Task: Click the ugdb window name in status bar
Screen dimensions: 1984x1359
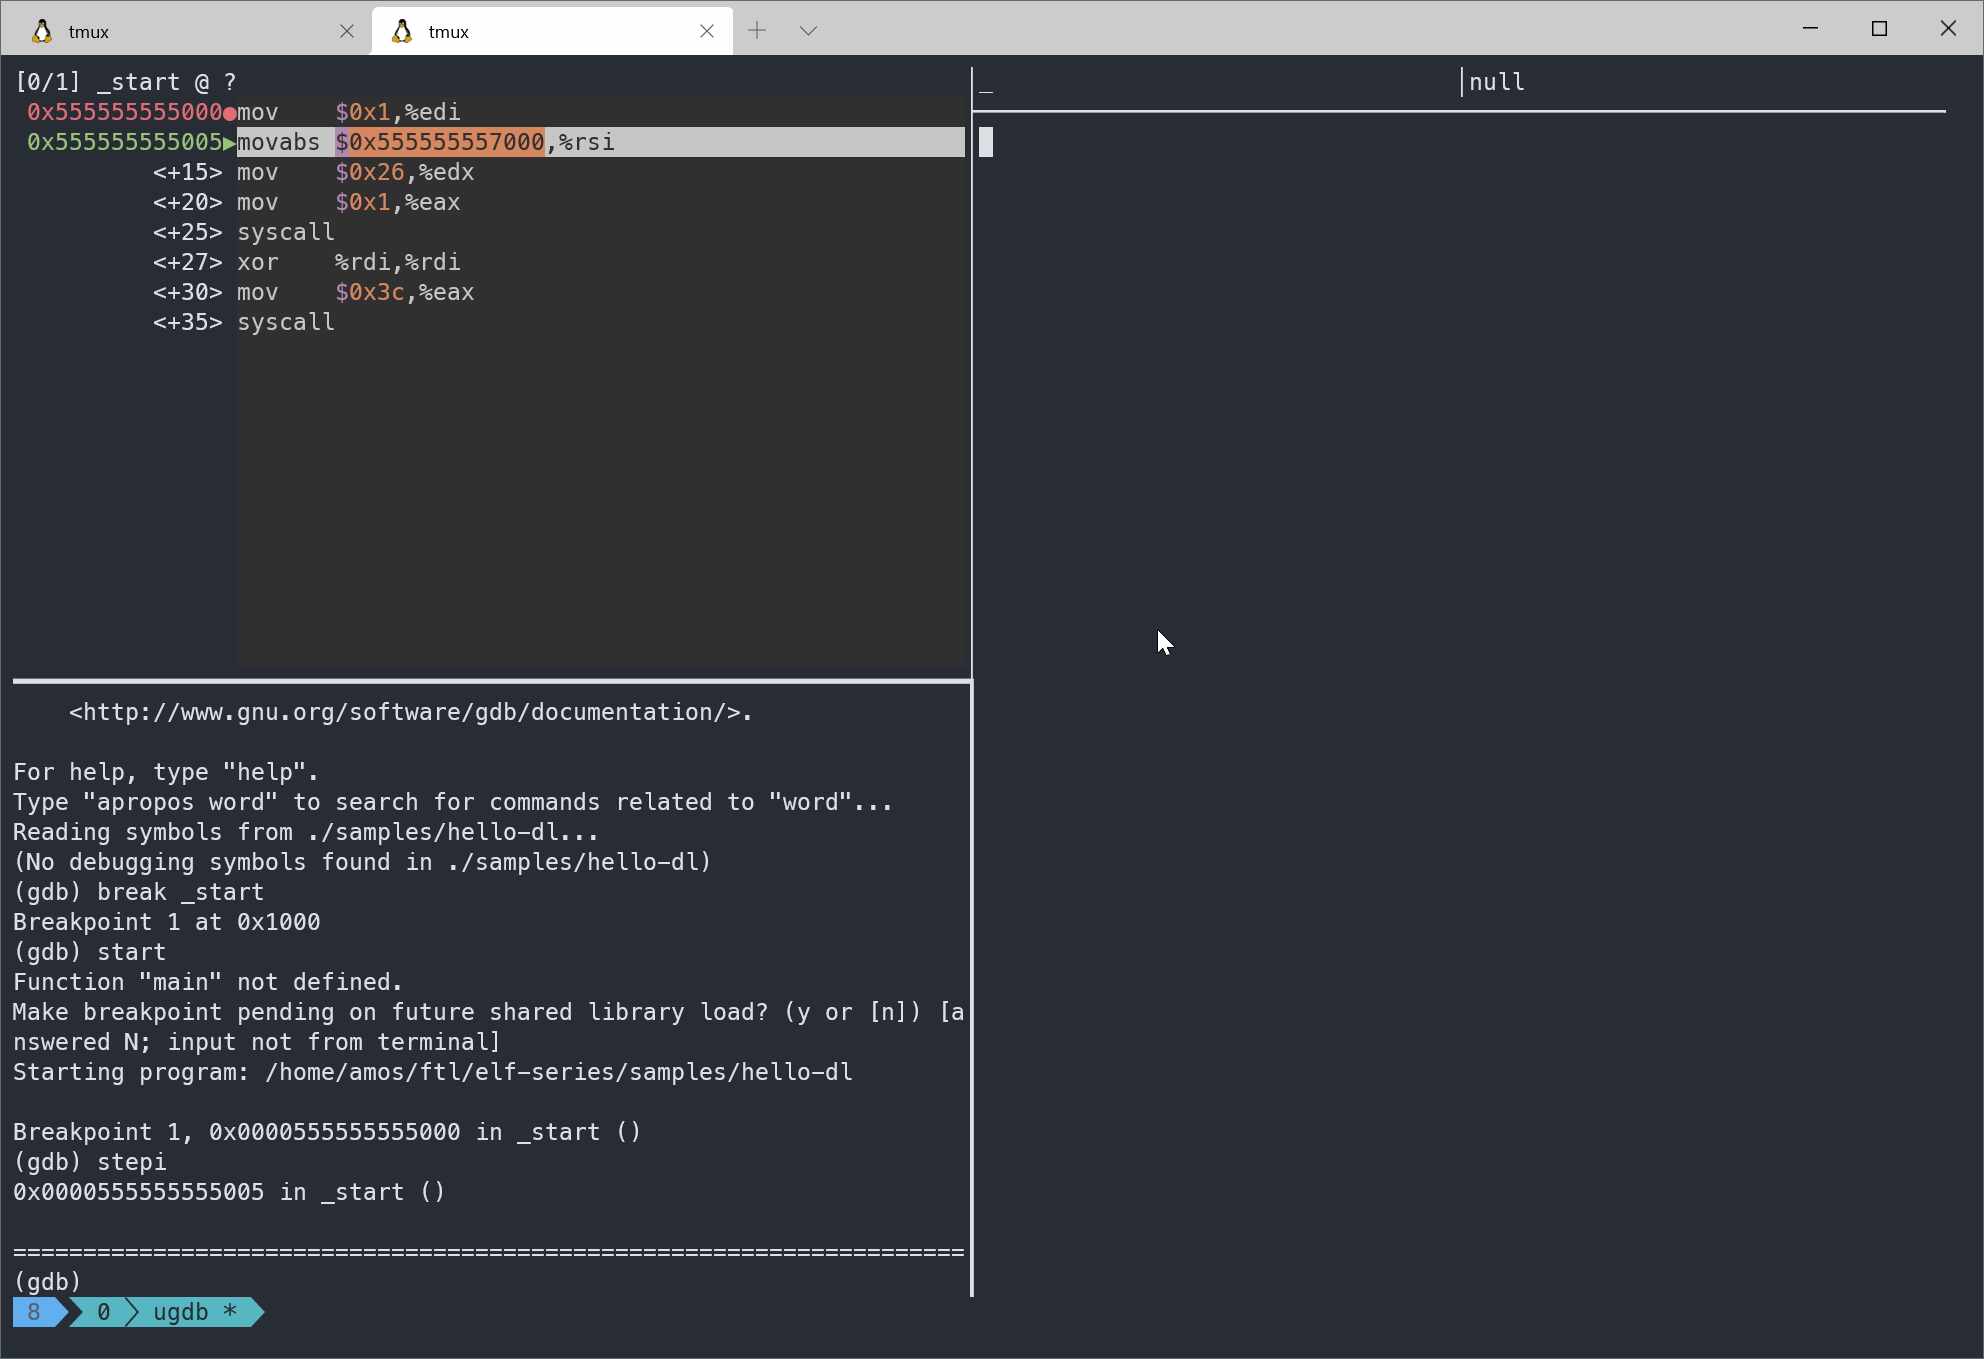Action: pyautogui.click(x=181, y=1312)
